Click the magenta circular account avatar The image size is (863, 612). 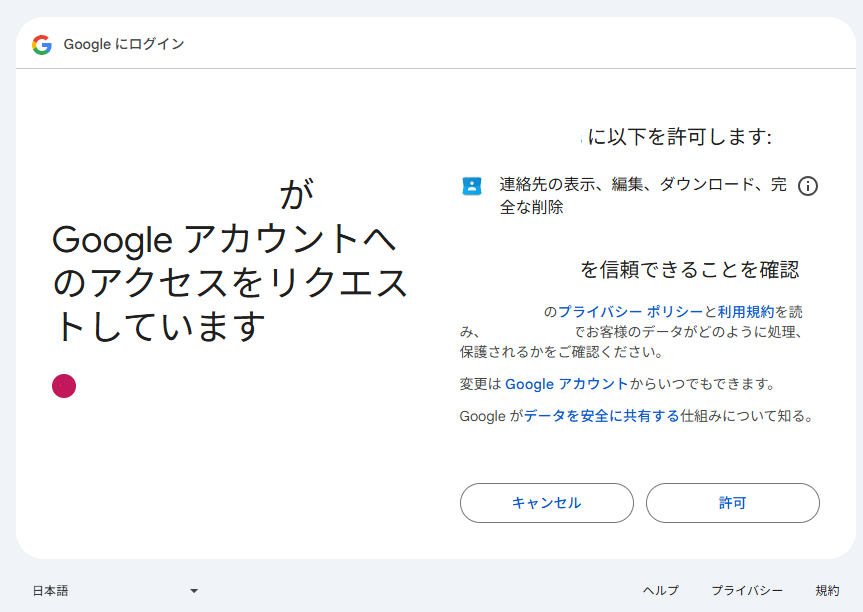(x=64, y=386)
